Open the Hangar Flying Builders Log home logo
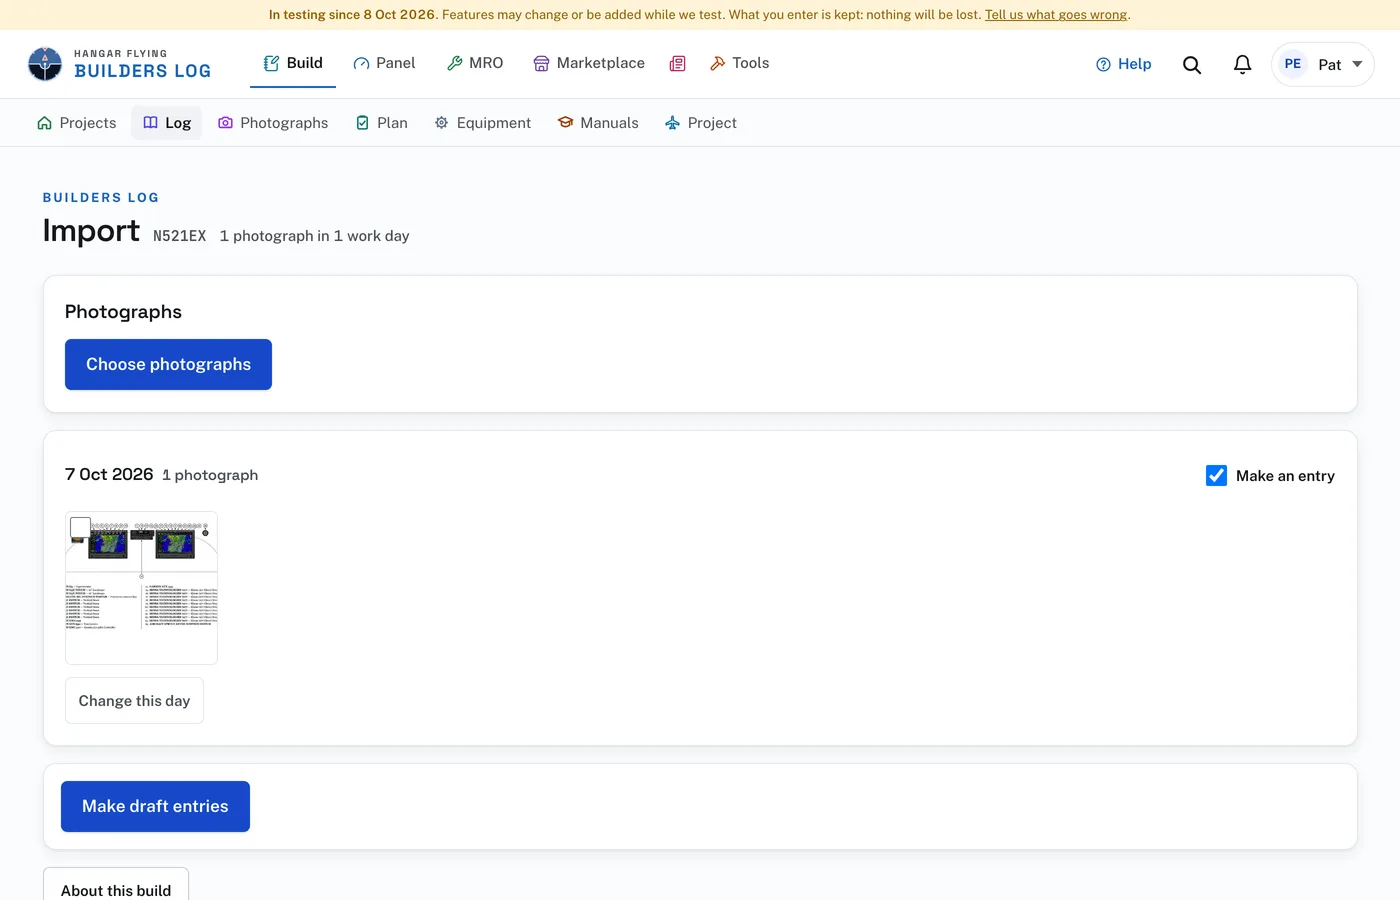 pyautogui.click(x=119, y=64)
